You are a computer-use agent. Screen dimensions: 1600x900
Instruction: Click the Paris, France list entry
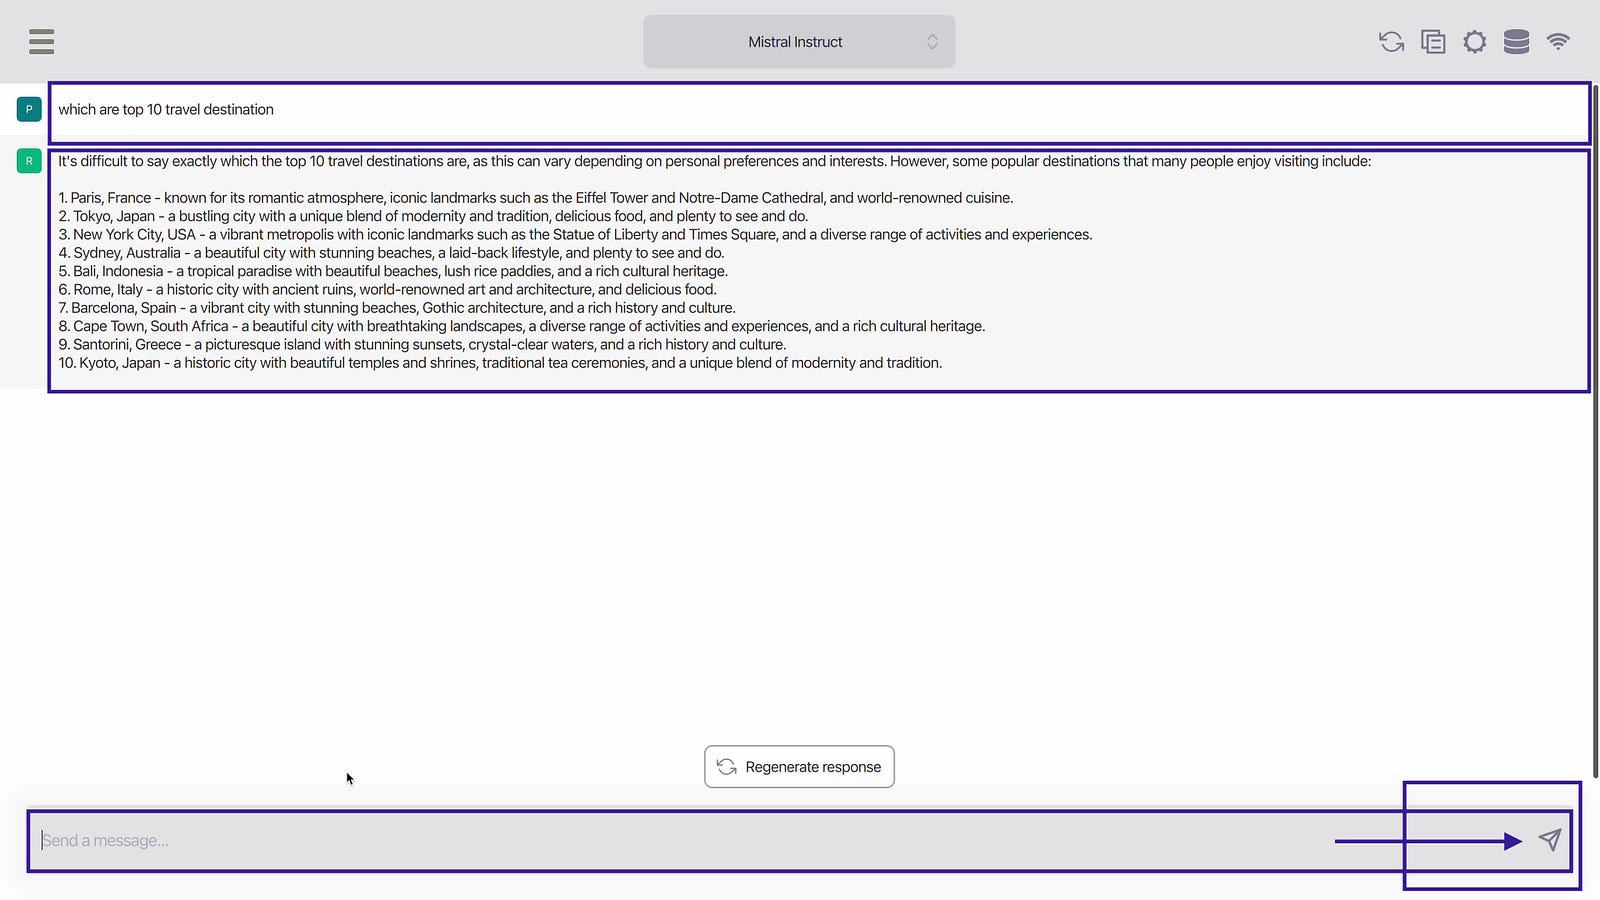(x=535, y=198)
